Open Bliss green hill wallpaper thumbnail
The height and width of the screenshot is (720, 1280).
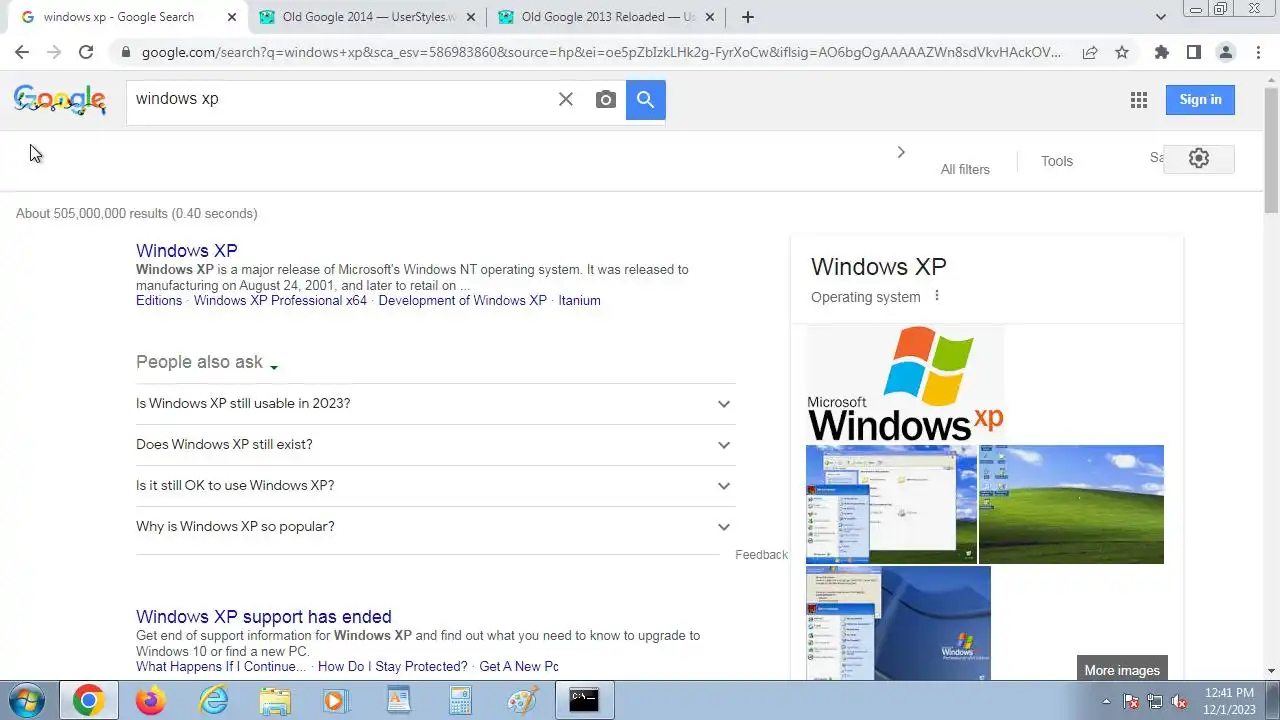tap(1071, 504)
